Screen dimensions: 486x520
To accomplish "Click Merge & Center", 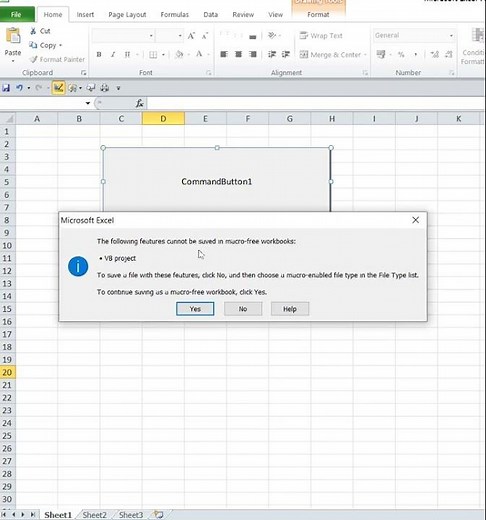I will click(330, 54).
